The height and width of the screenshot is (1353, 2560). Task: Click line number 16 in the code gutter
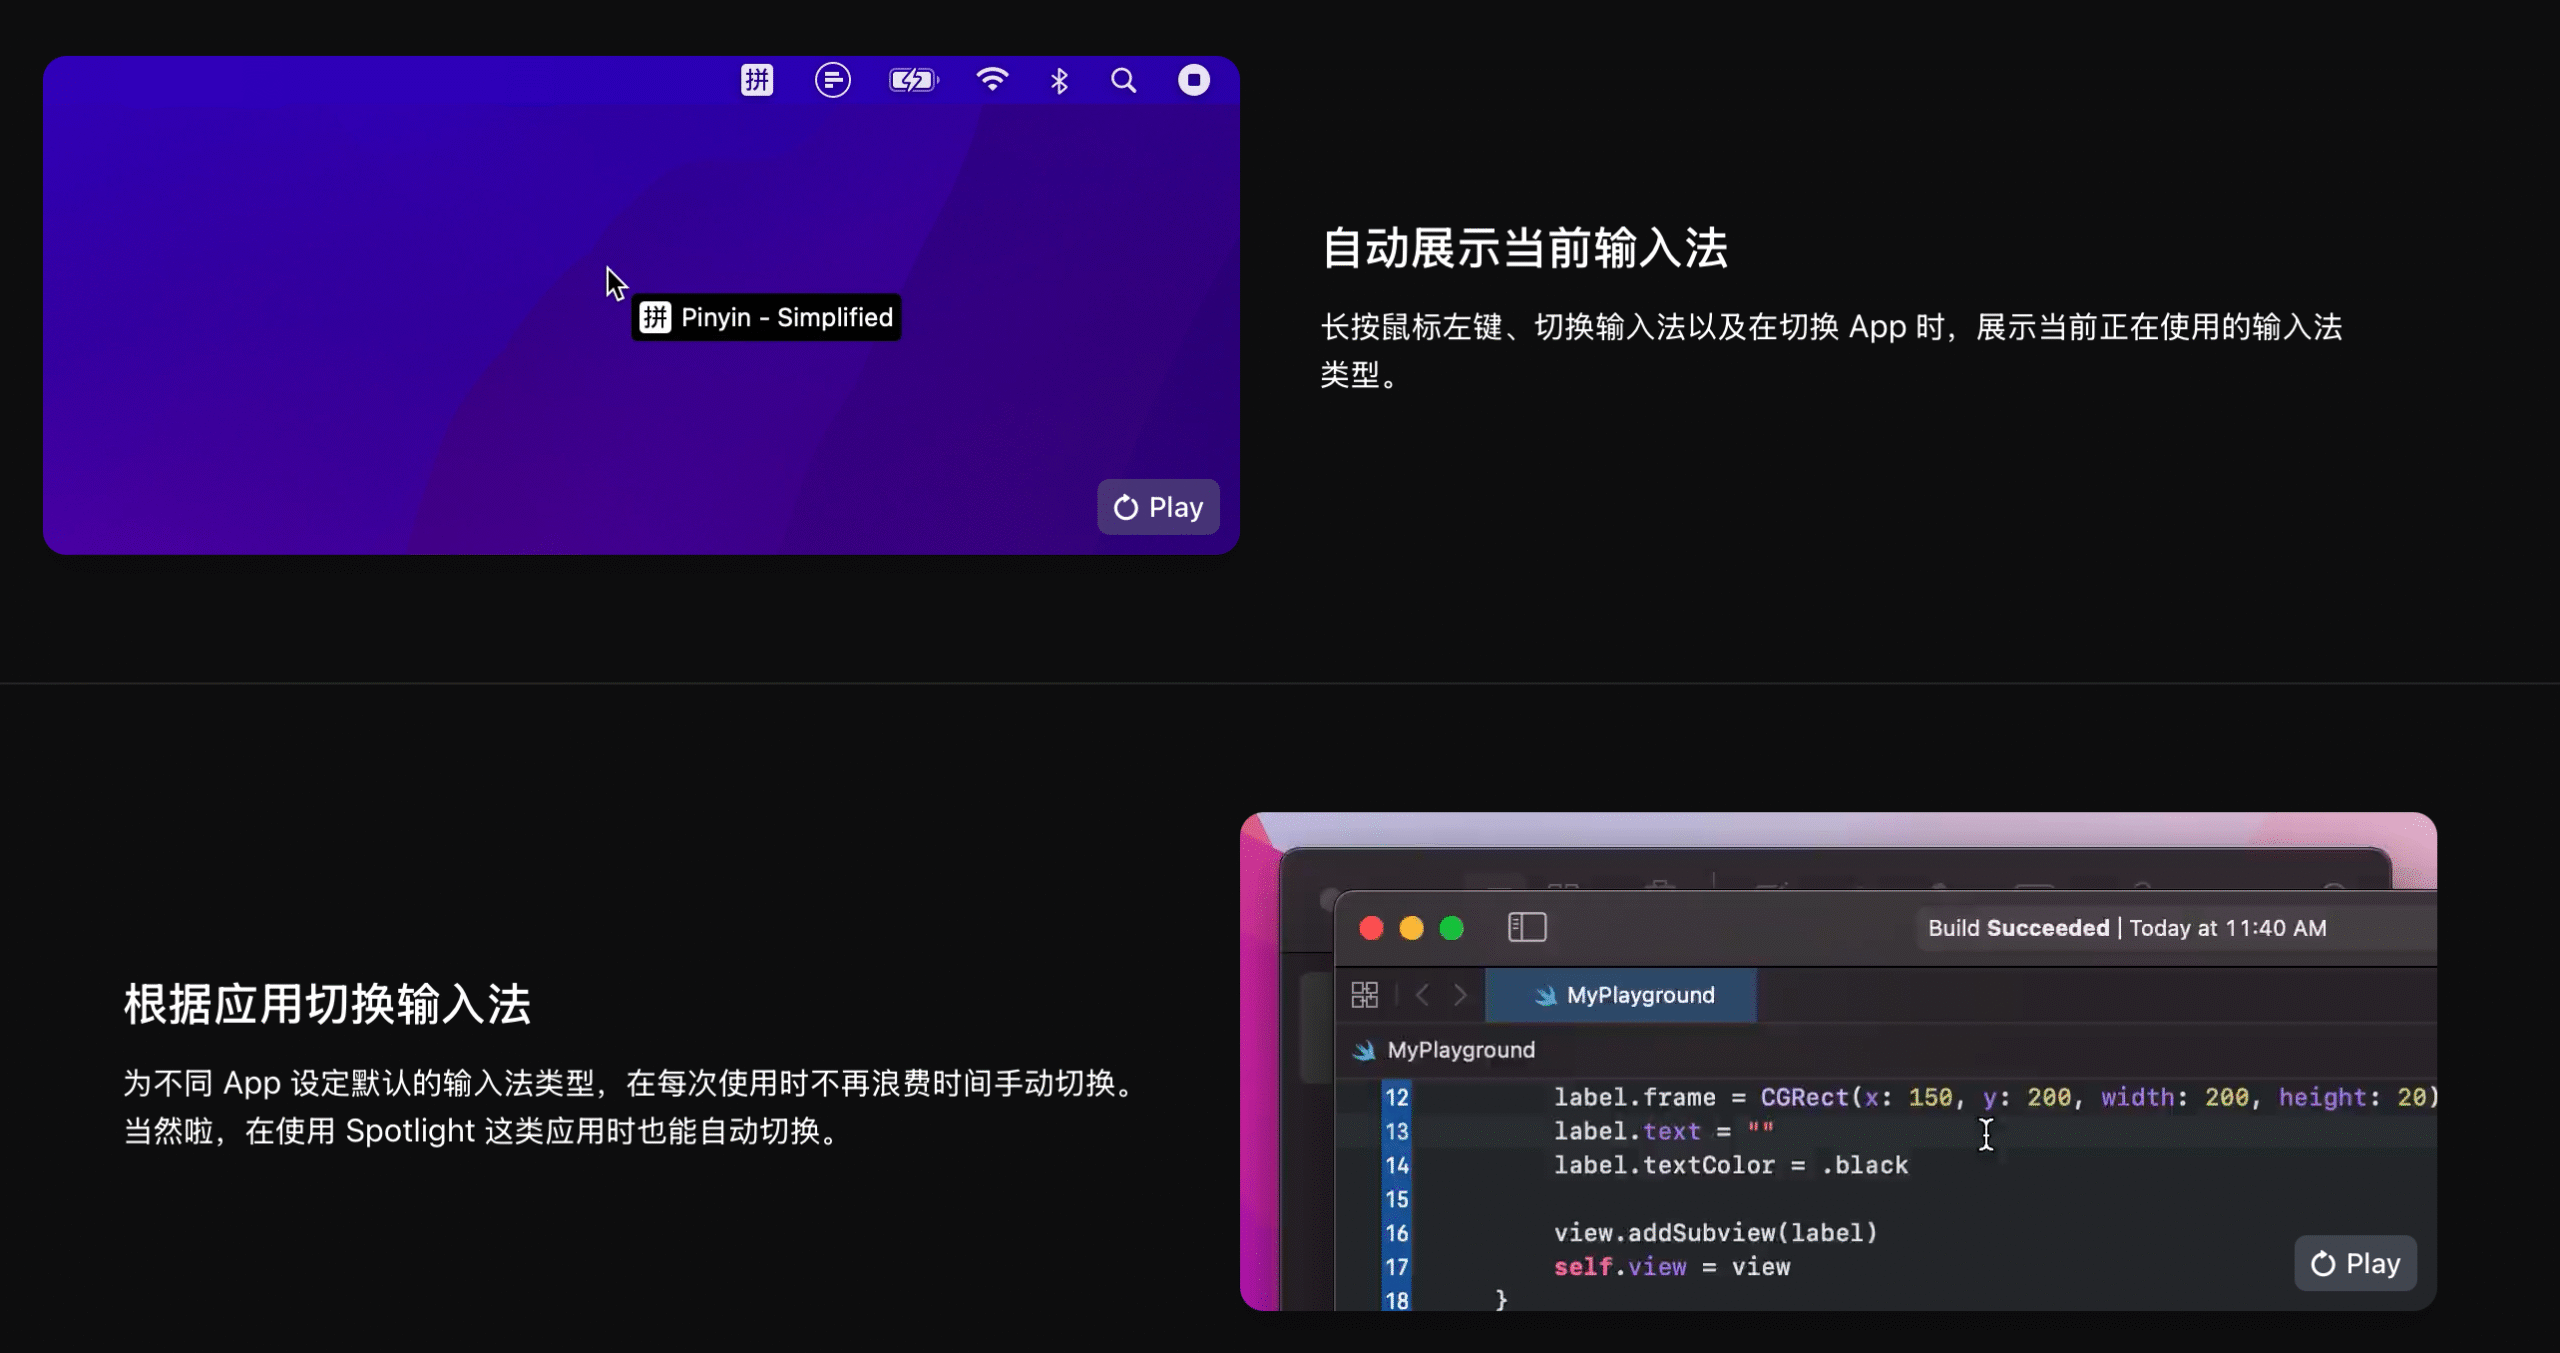[1395, 1233]
